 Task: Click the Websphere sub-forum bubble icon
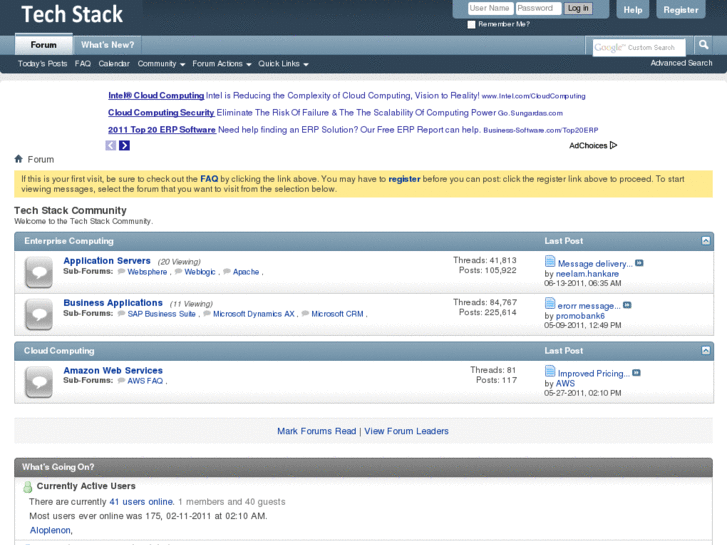[121, 272]
